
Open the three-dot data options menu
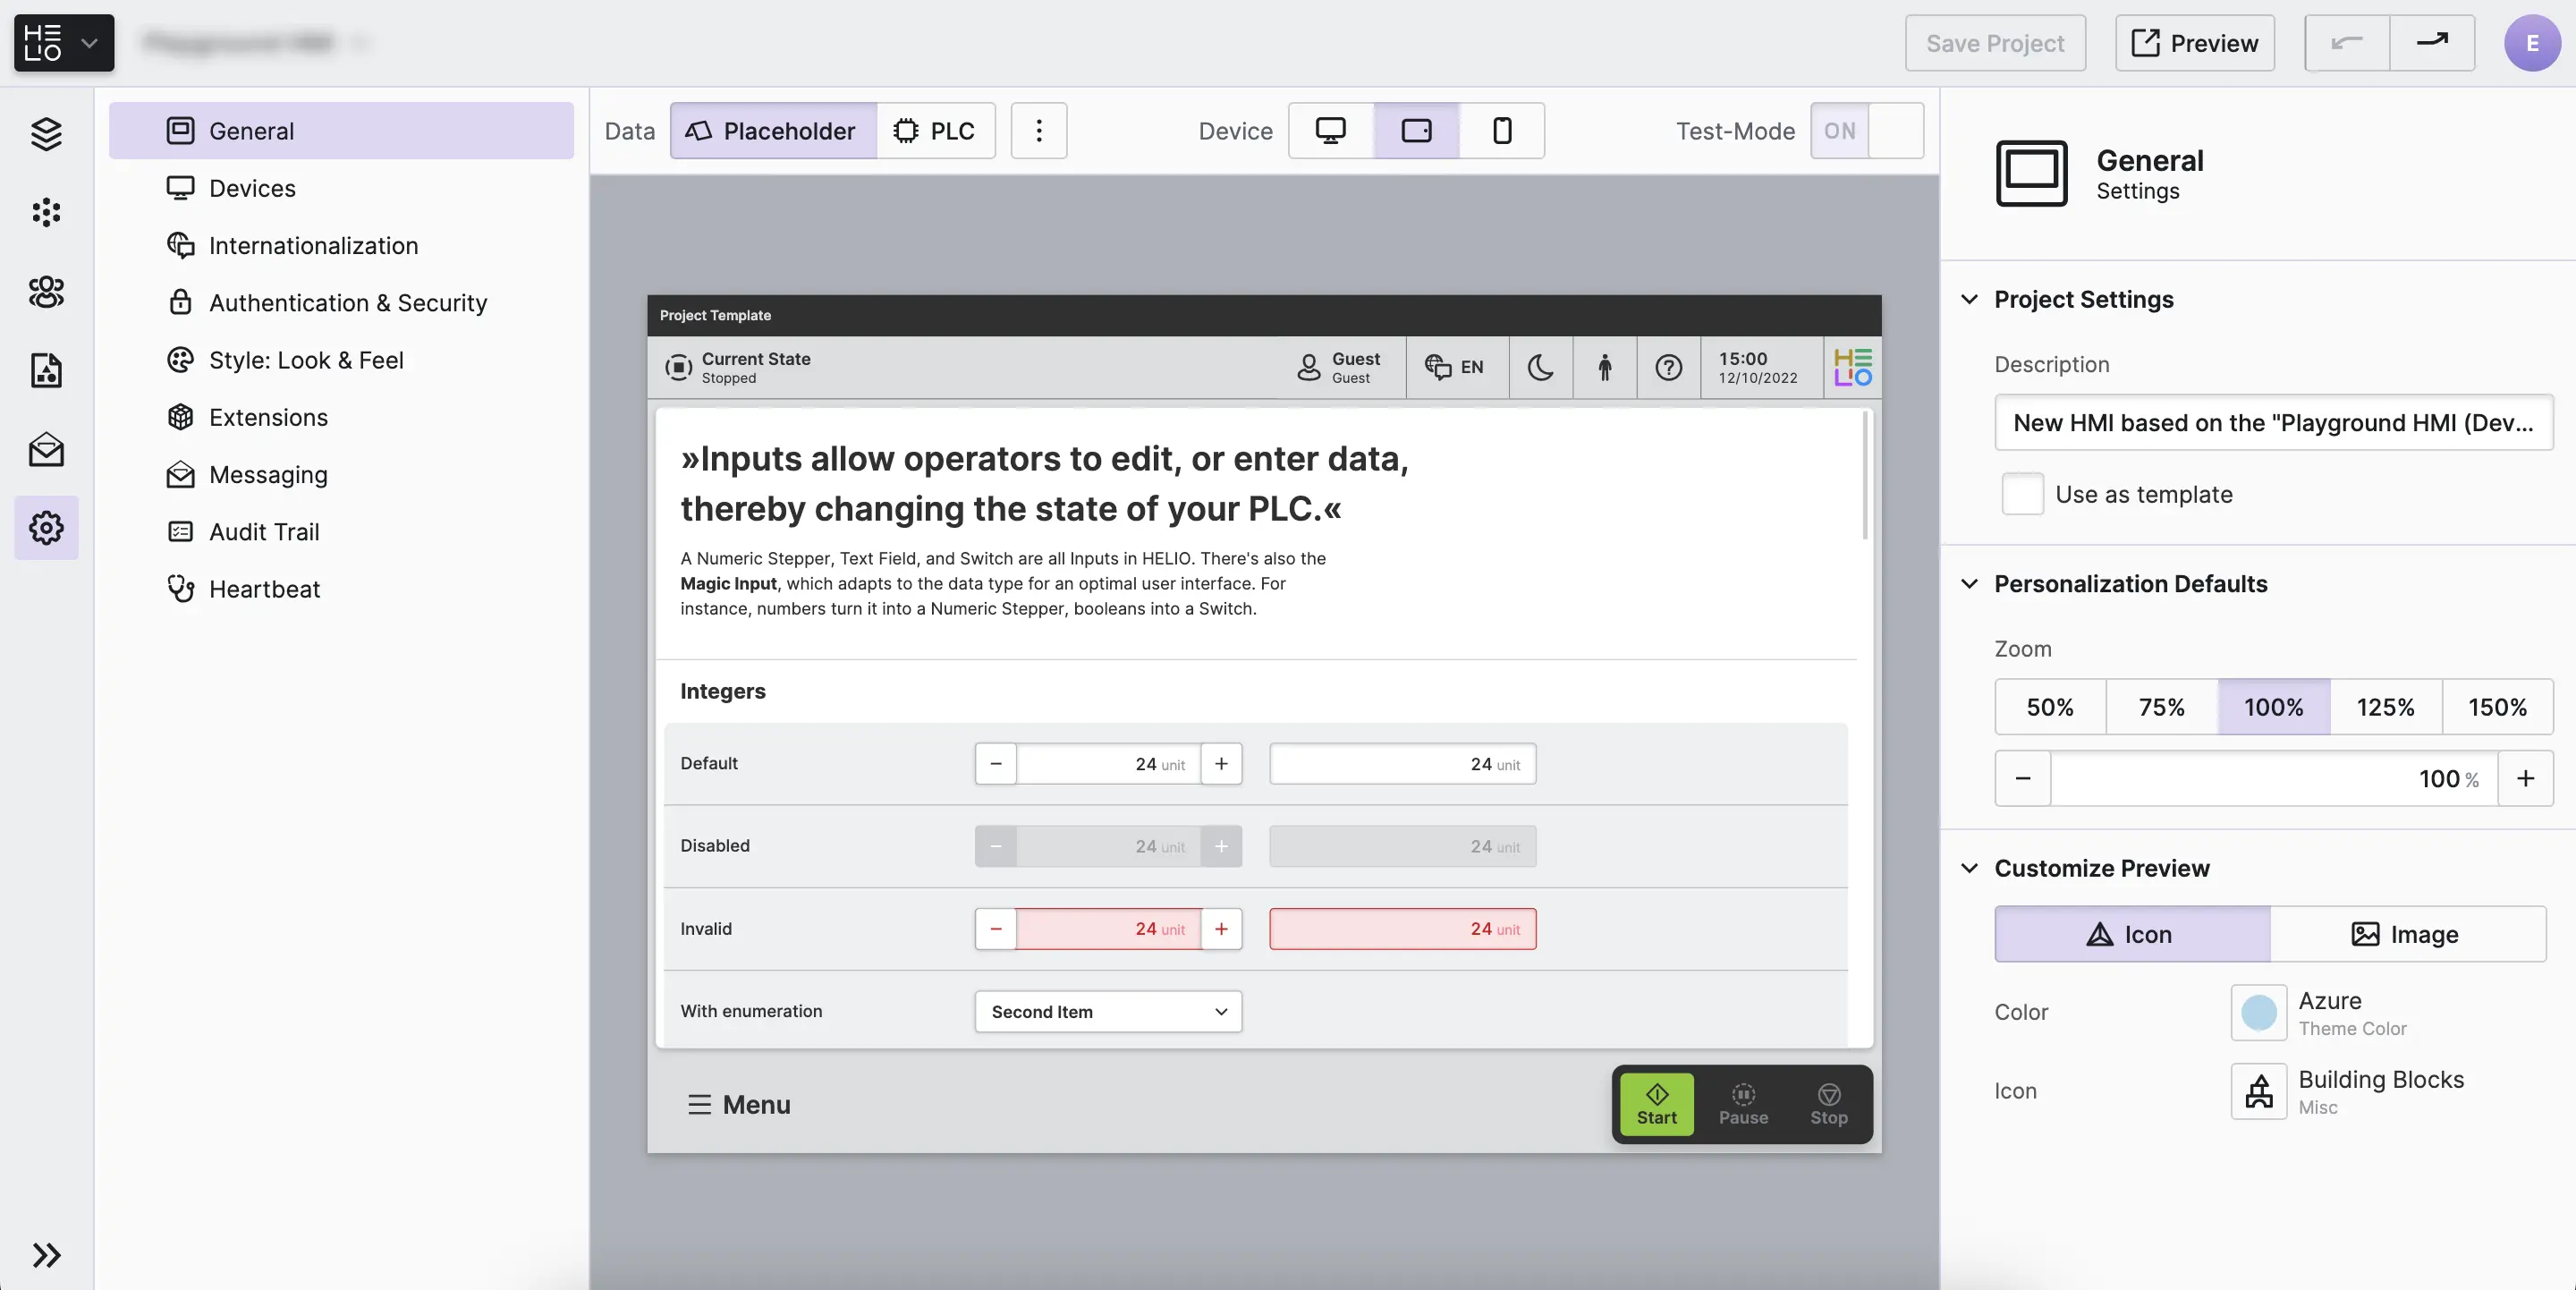click(x=1038, y=131)
